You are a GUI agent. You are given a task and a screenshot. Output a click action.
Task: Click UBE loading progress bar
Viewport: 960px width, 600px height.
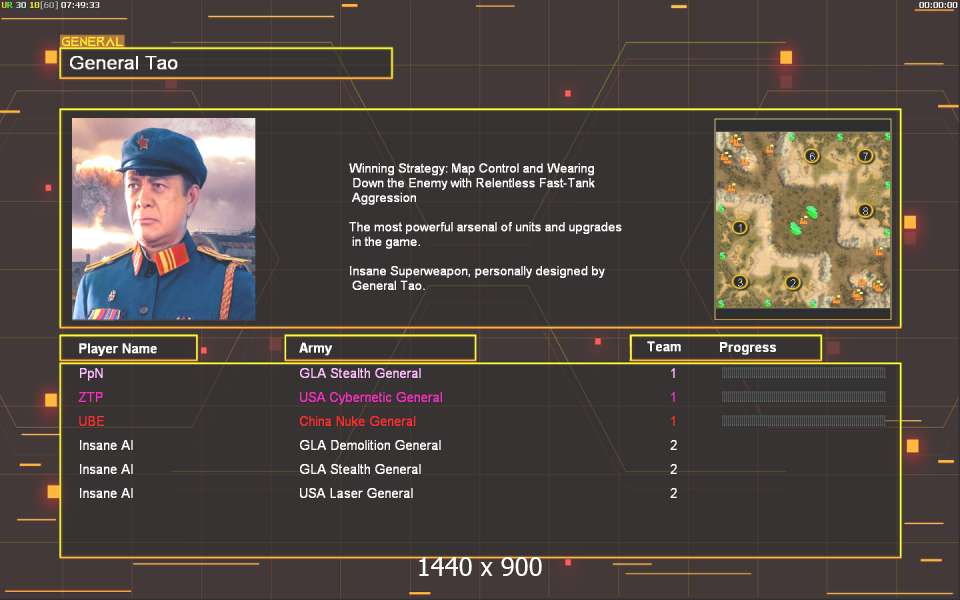click(x=803, y=421)
